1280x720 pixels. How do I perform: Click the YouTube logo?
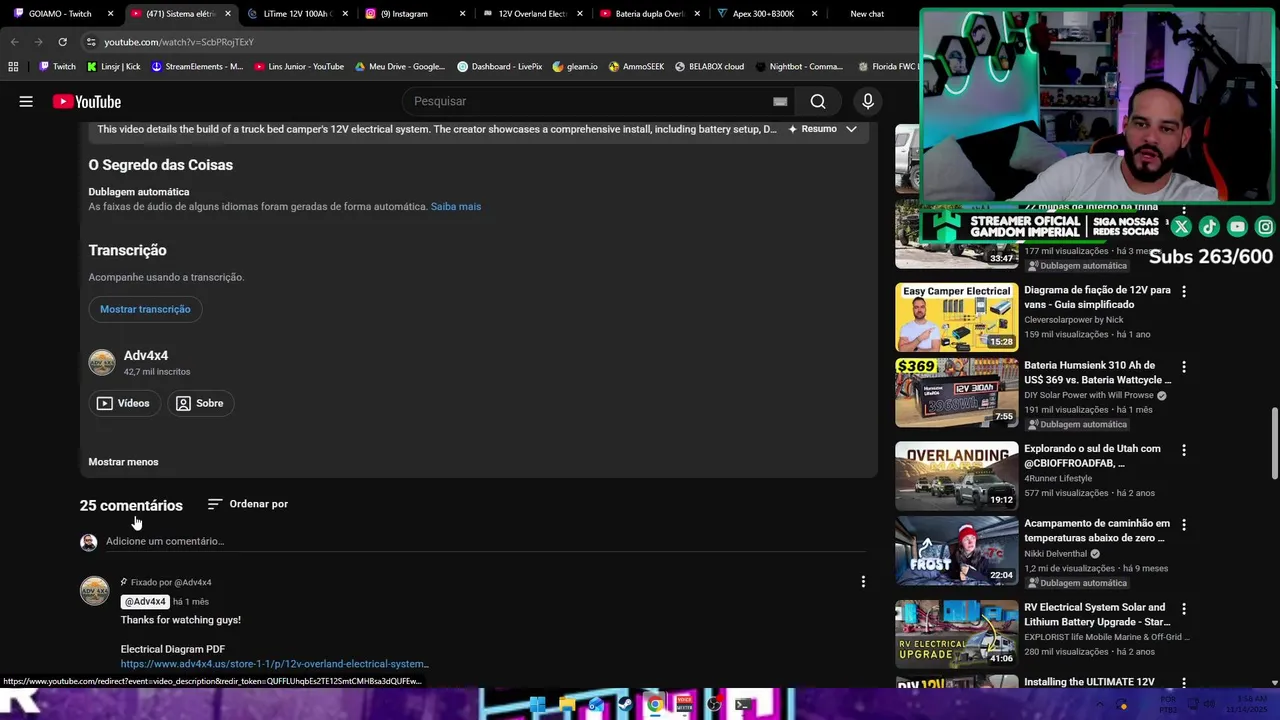(x=87, y=101)
